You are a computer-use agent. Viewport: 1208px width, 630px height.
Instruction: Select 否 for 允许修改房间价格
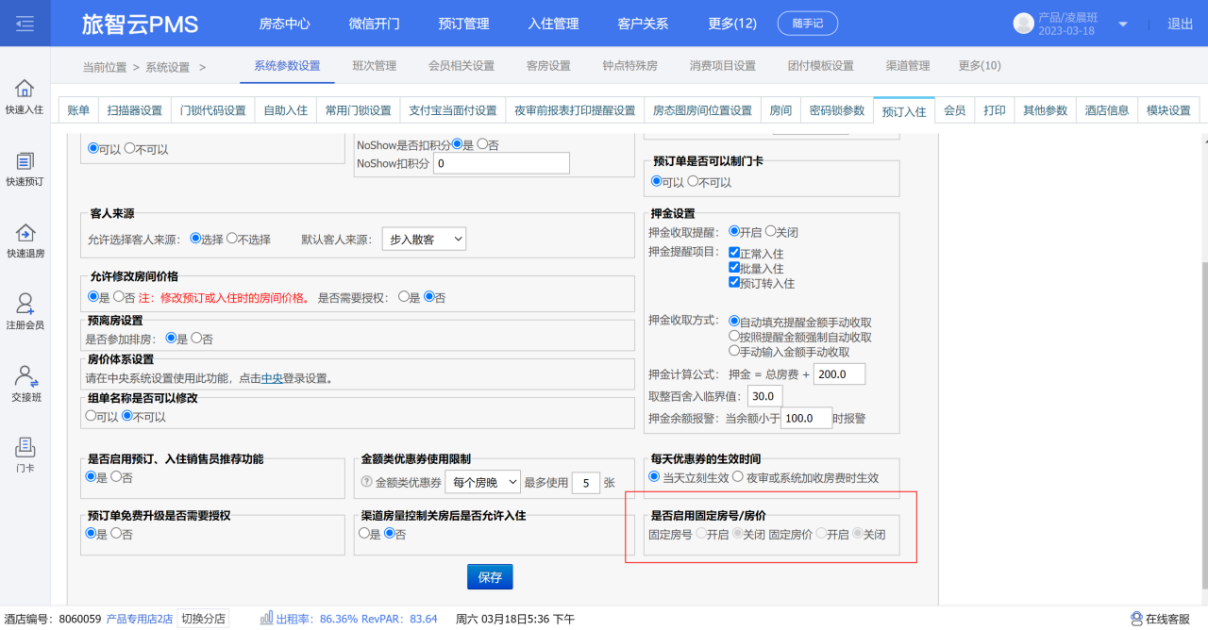118,297
